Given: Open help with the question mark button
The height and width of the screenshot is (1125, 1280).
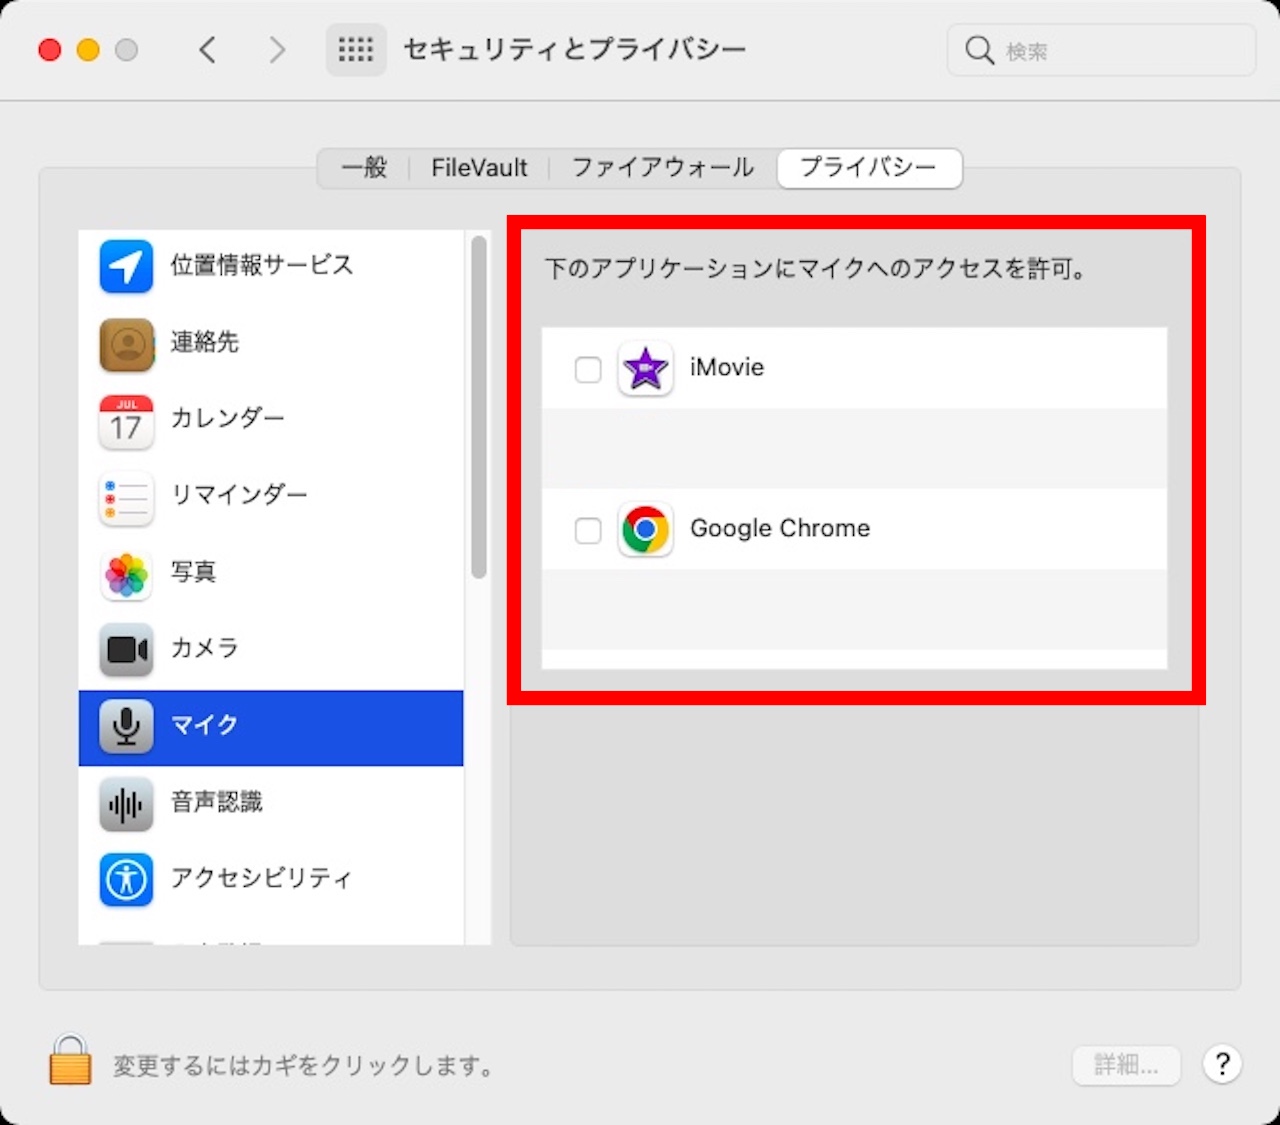Looking at the screenshot, I should click(x=1222, y=1064).
